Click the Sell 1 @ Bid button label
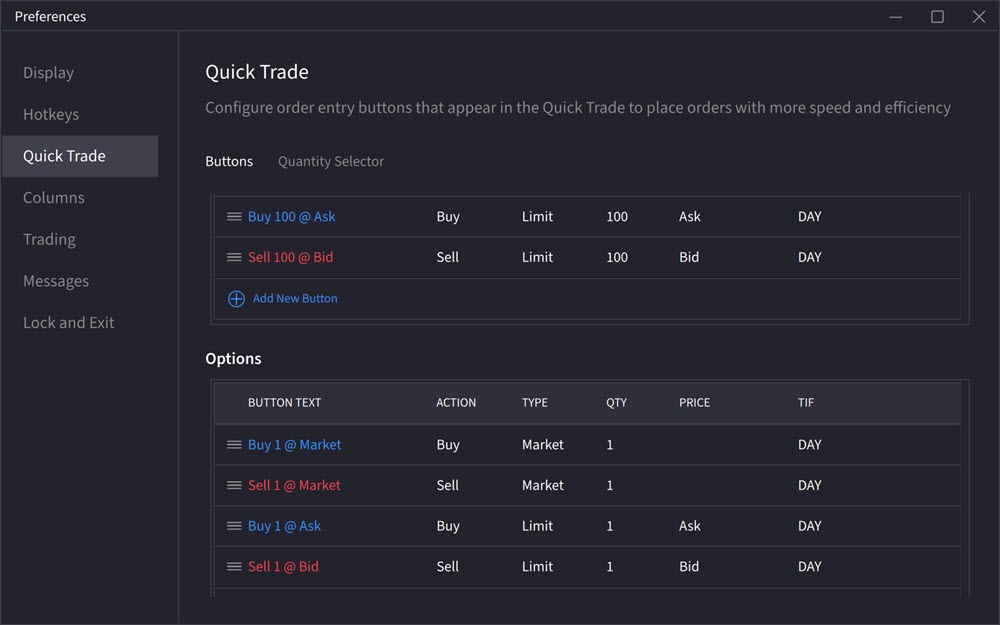Screen dimensions: 1000x625 pyautogui.click(x=284, y=566)
